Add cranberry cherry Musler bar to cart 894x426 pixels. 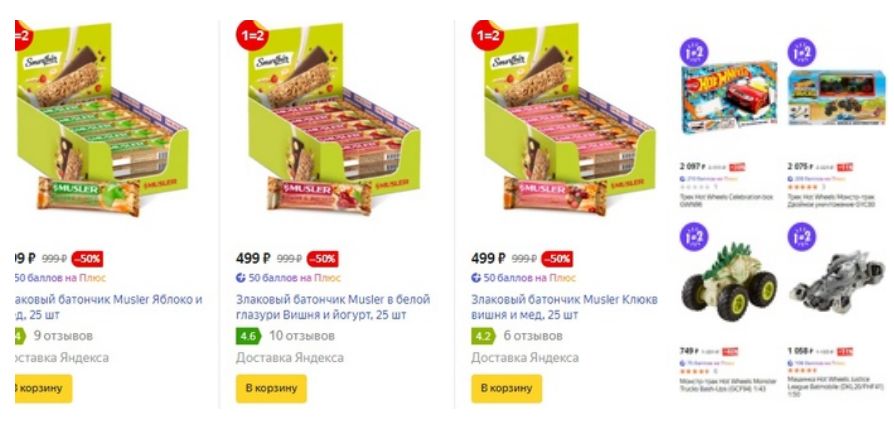point(506,388)
